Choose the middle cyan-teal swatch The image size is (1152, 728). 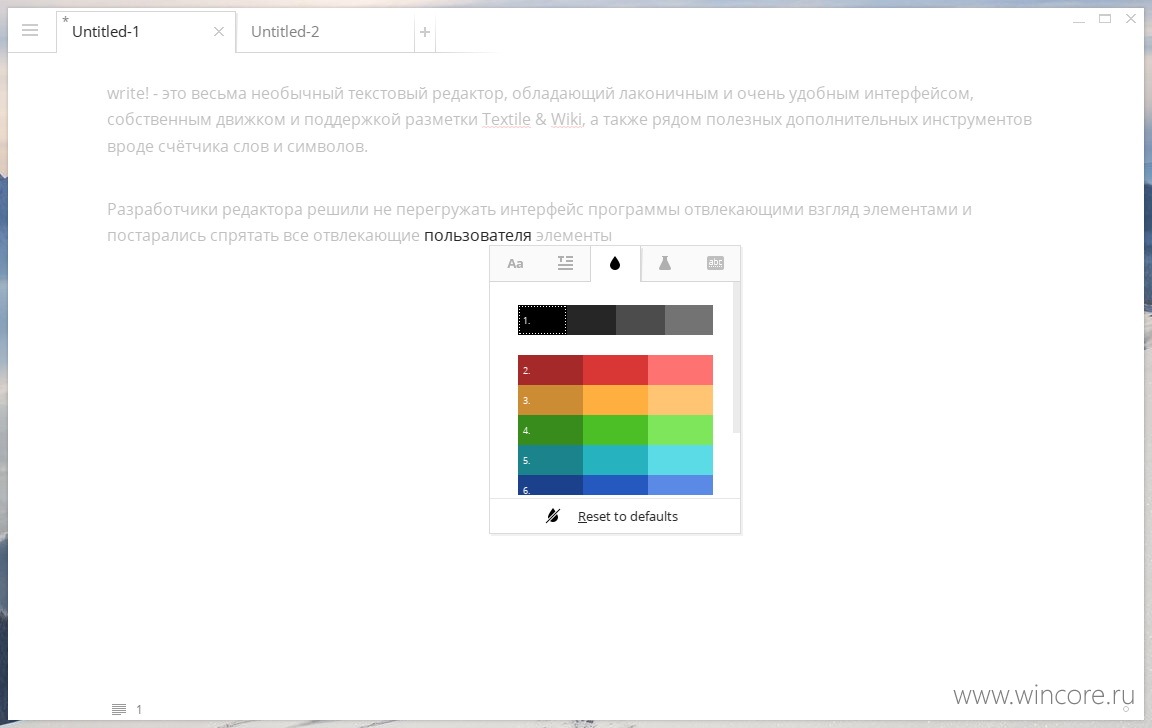[615, 460]
